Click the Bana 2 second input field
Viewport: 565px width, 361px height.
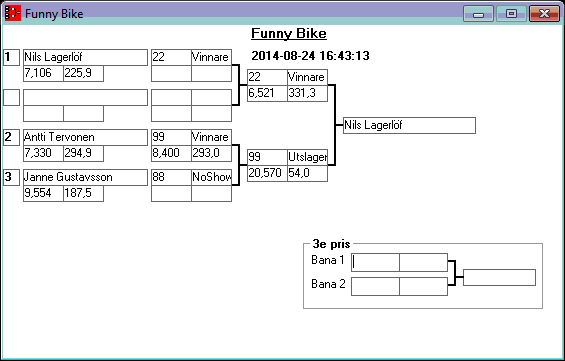[424, 286]
